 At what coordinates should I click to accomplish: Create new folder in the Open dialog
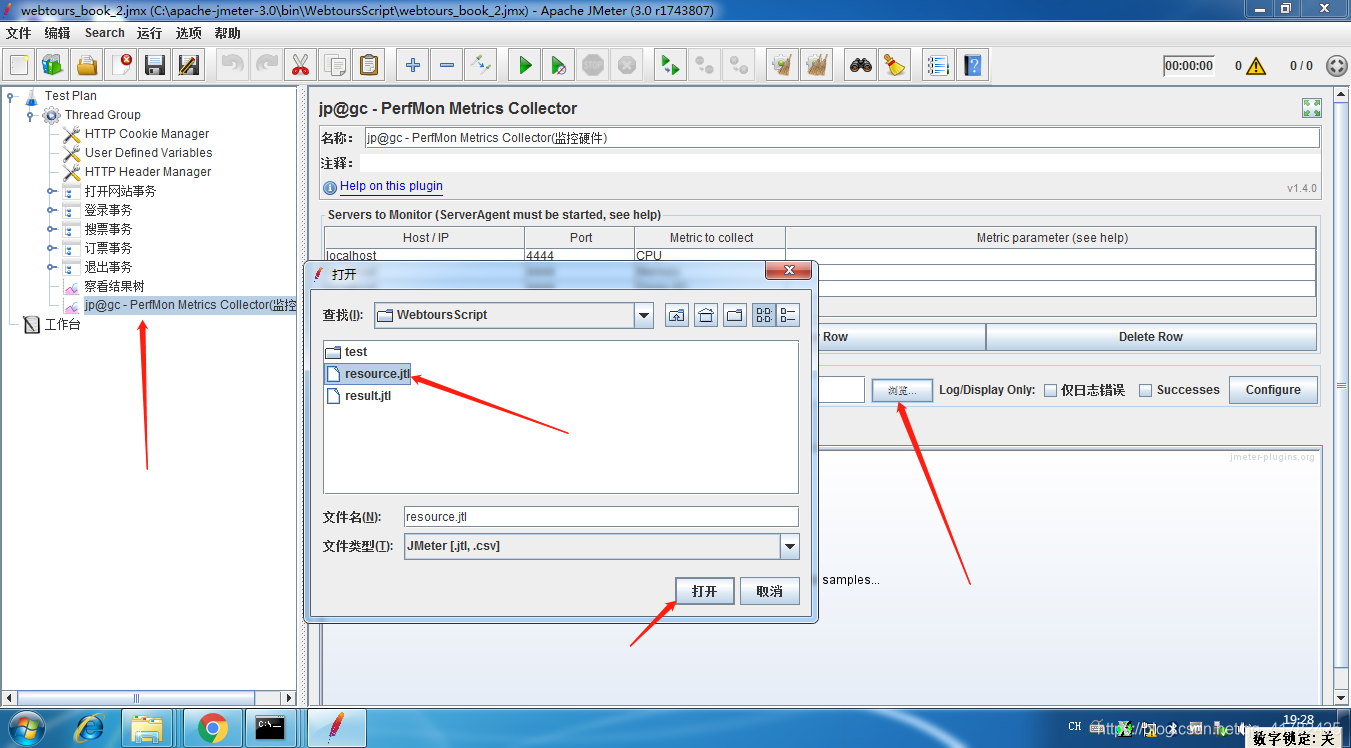click(x=735, y=315)
